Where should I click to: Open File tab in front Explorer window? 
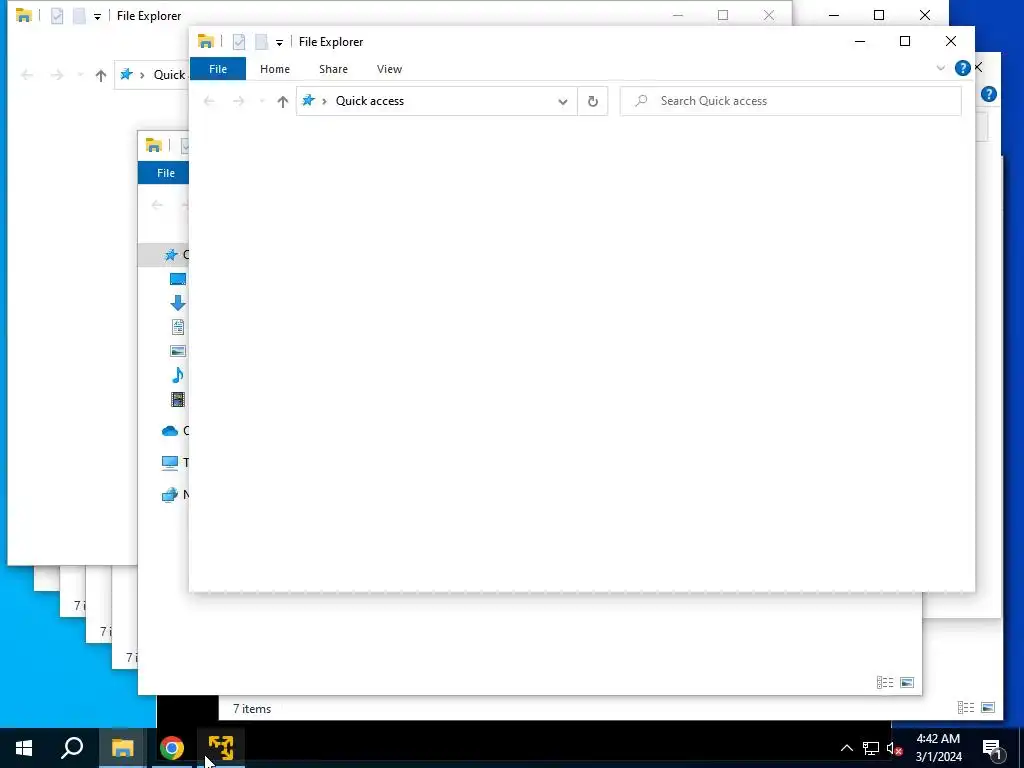pos(218,69)
